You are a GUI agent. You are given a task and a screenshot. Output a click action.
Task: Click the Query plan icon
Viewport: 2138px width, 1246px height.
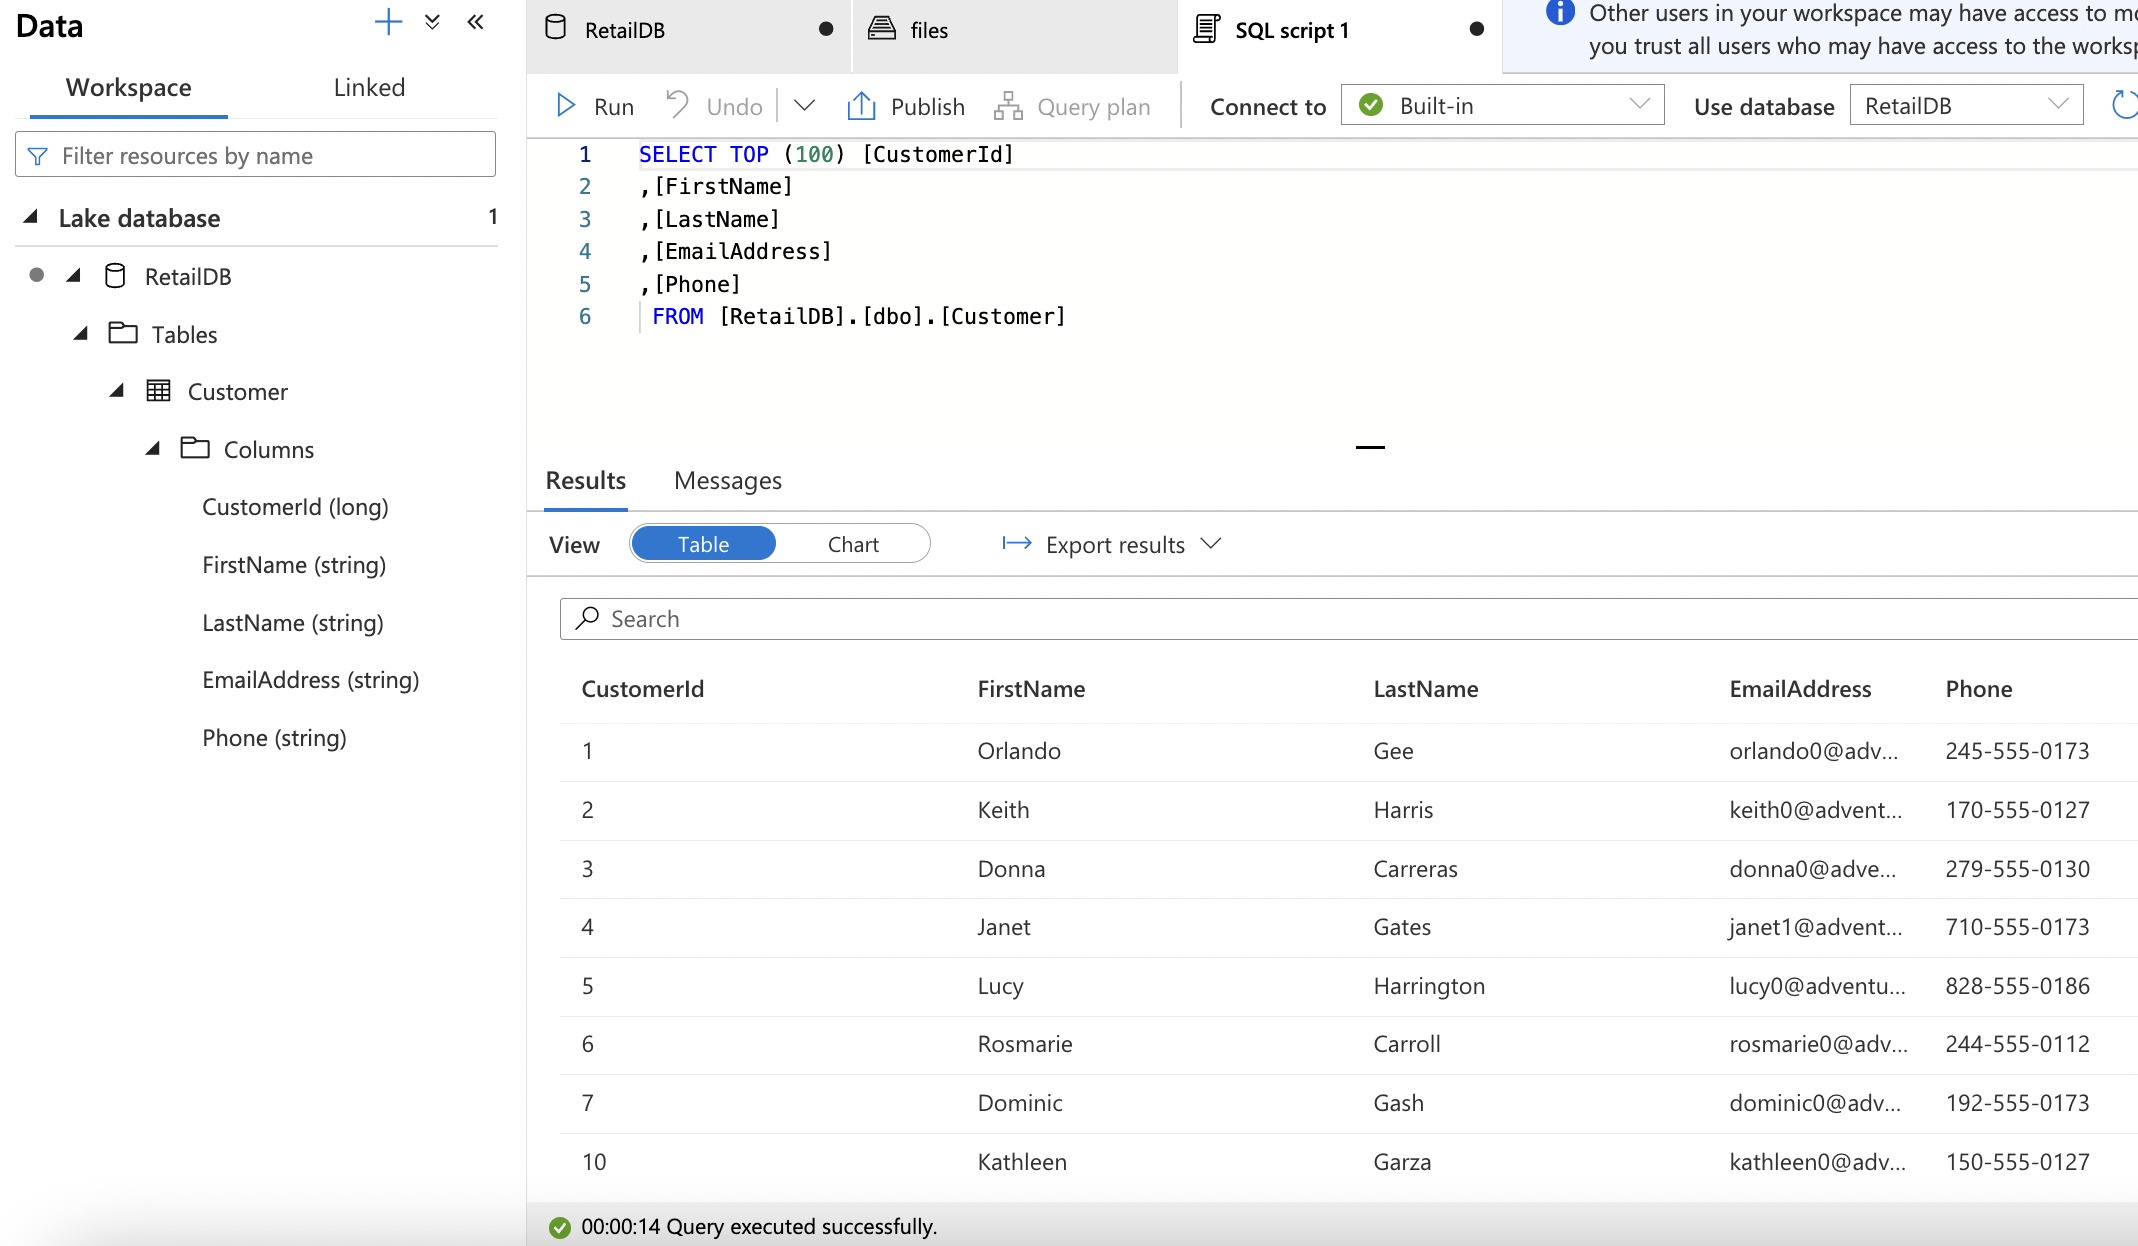pyautogui.click(x=1008, y=106)
